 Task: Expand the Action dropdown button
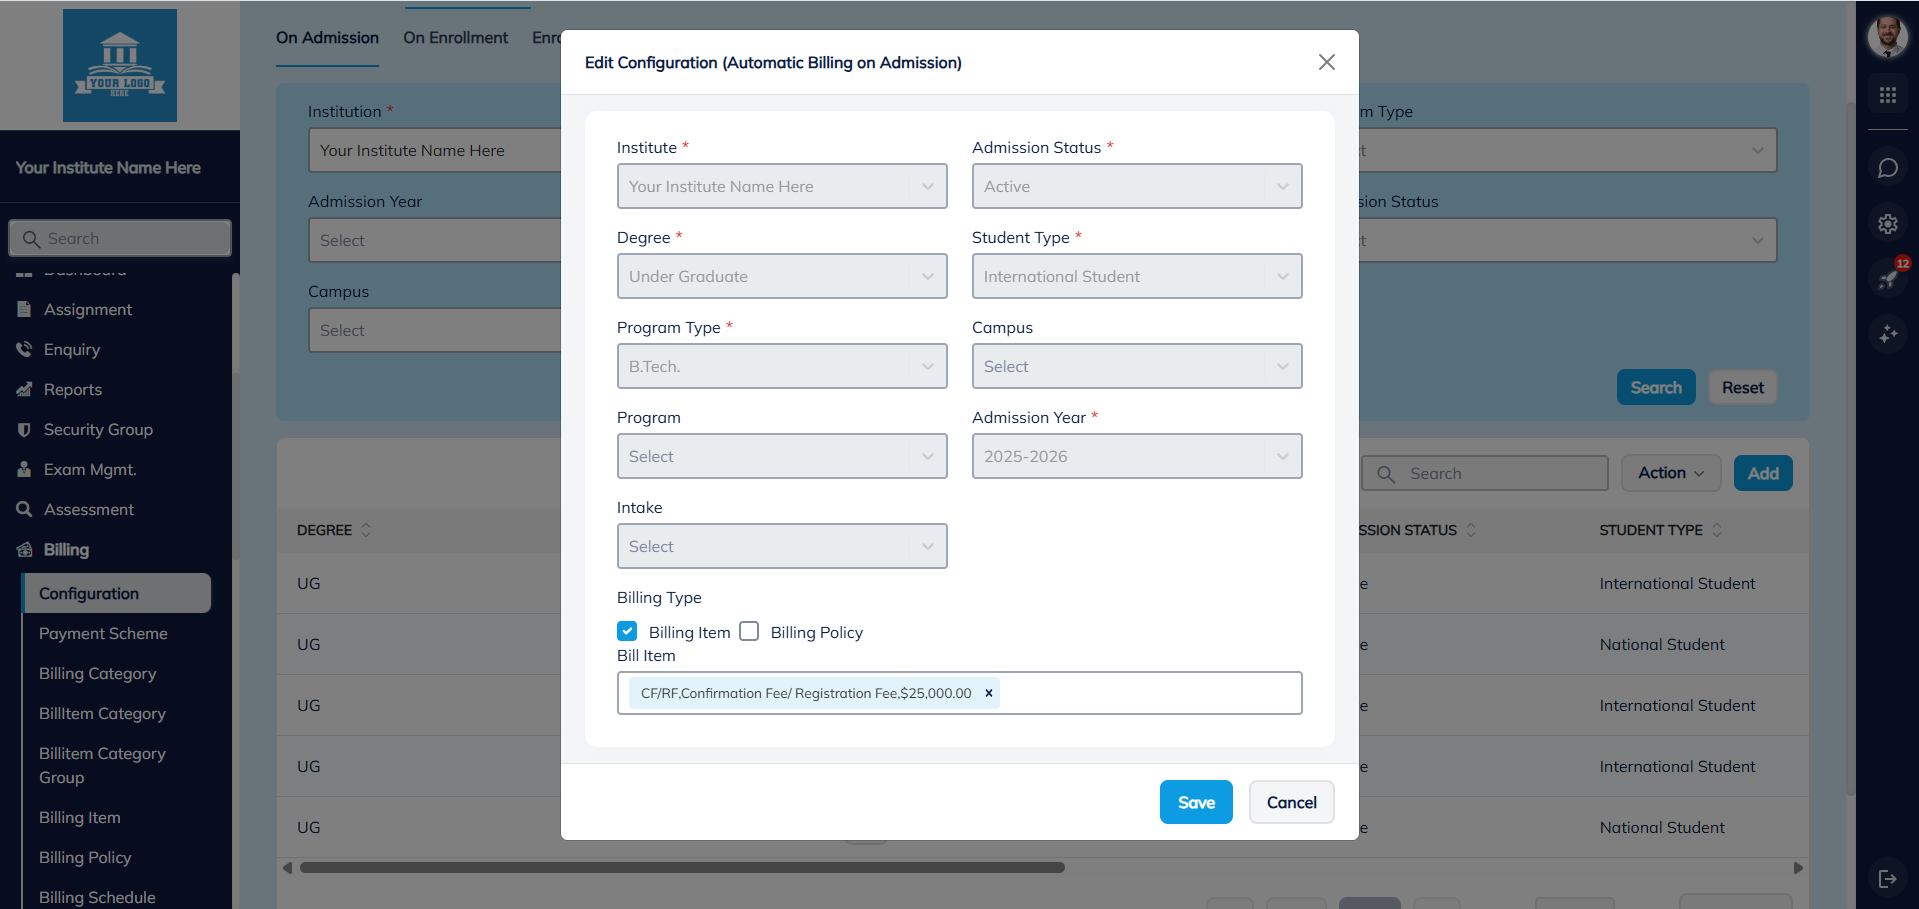pos(1670,473)
